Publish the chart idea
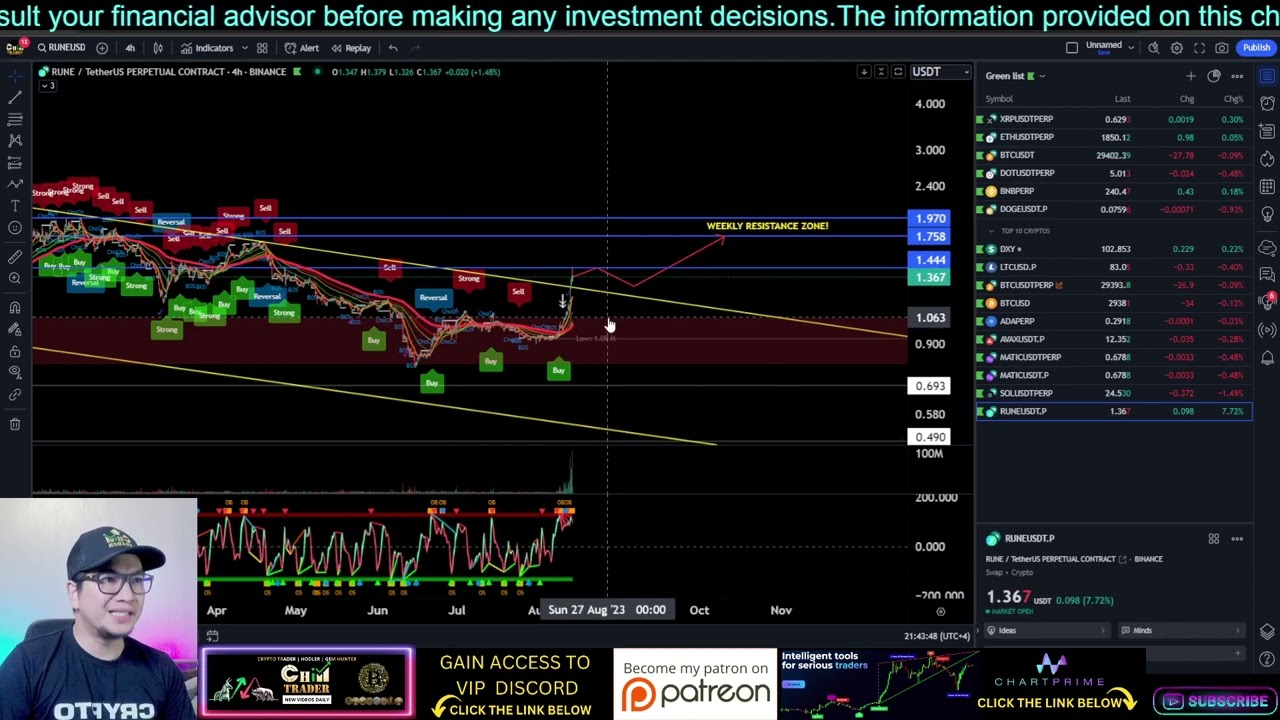The image size is (1280, 720). (1256, 48)
